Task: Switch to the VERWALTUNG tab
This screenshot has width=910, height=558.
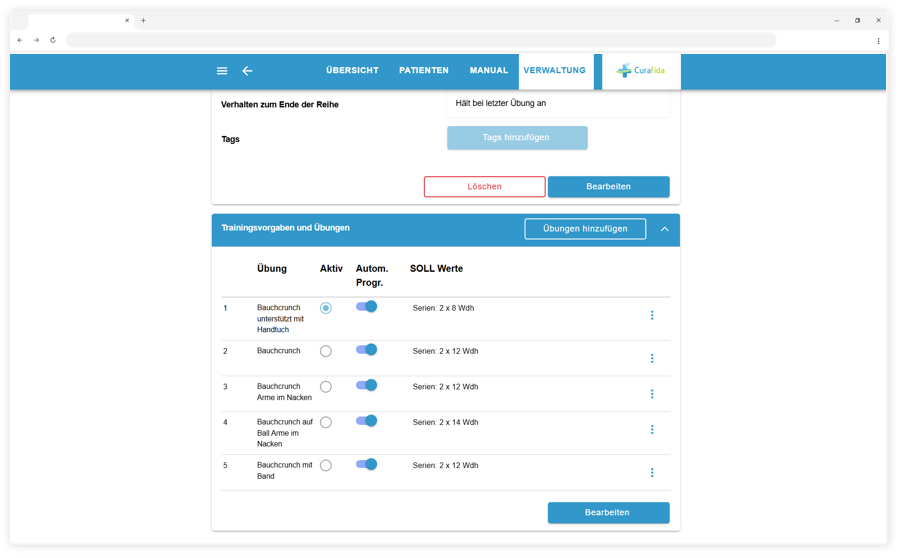Action: pos(555,70)
